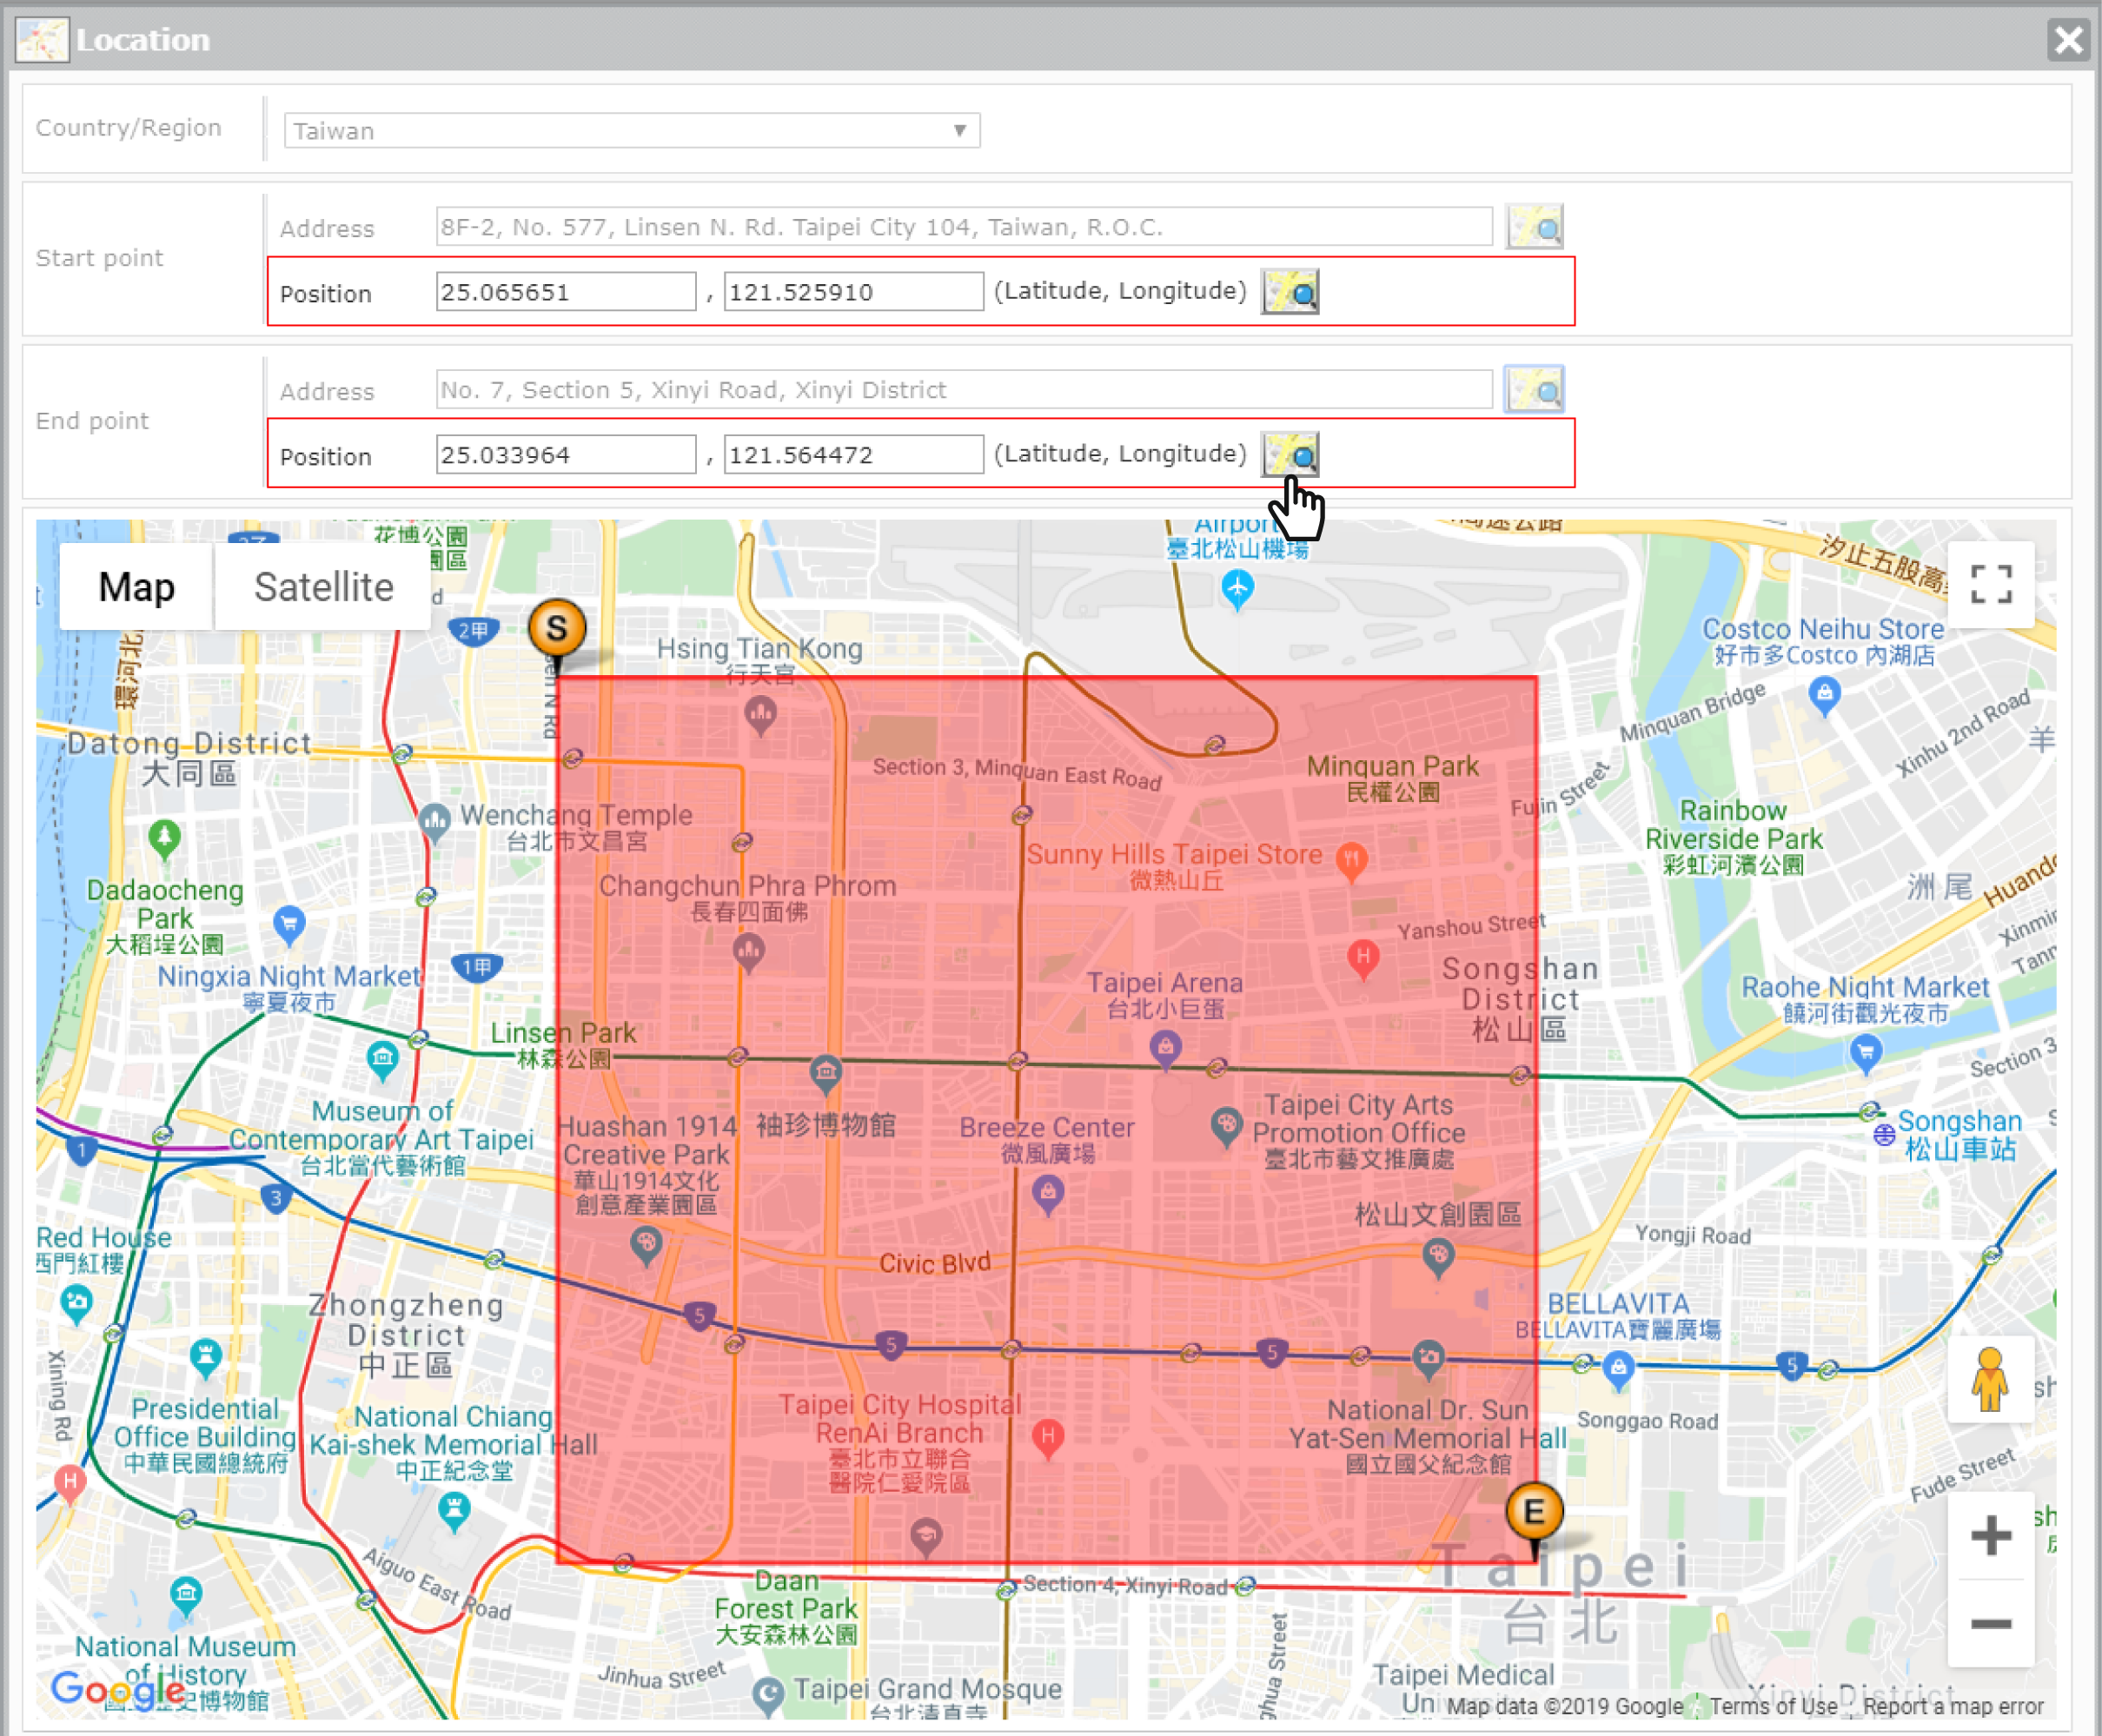This screenshot has width=2102, height=1736.
Task: Click the orange S start marker
Action: 557,628
